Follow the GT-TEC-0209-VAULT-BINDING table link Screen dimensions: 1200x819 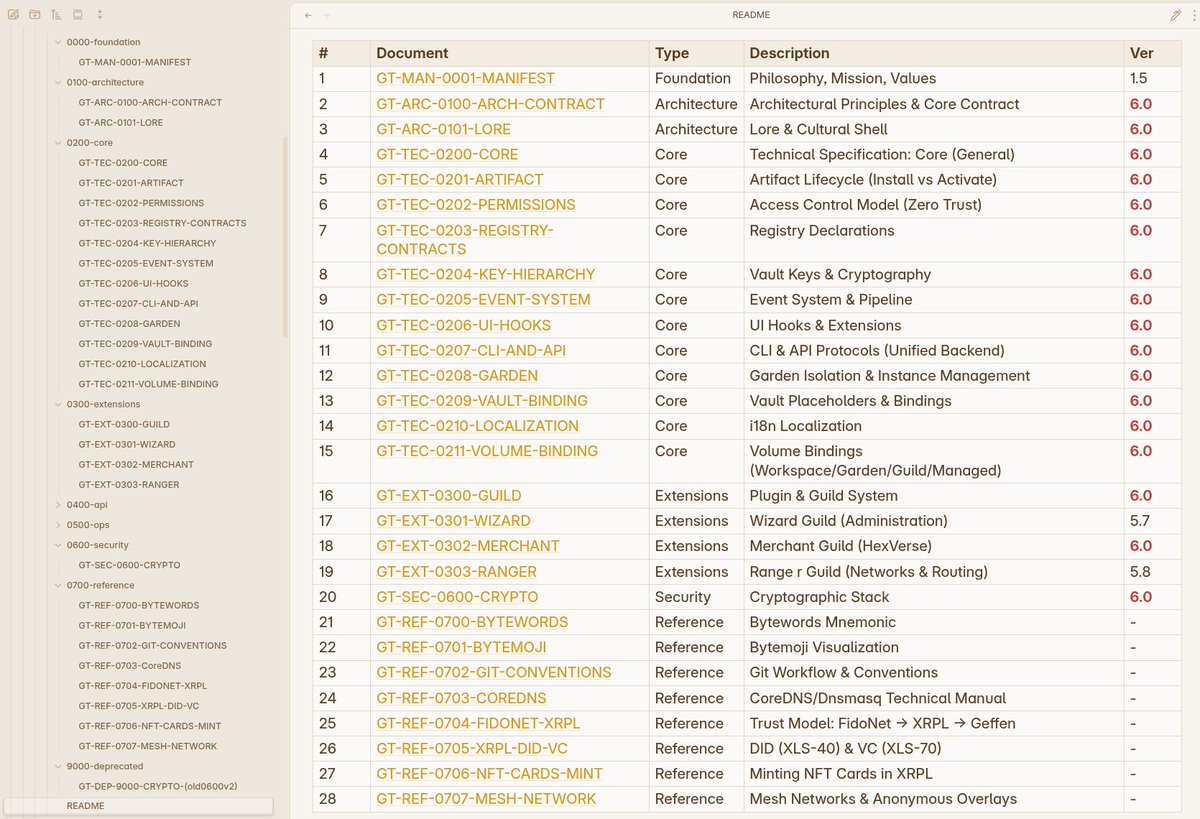(x=482, y=401)
